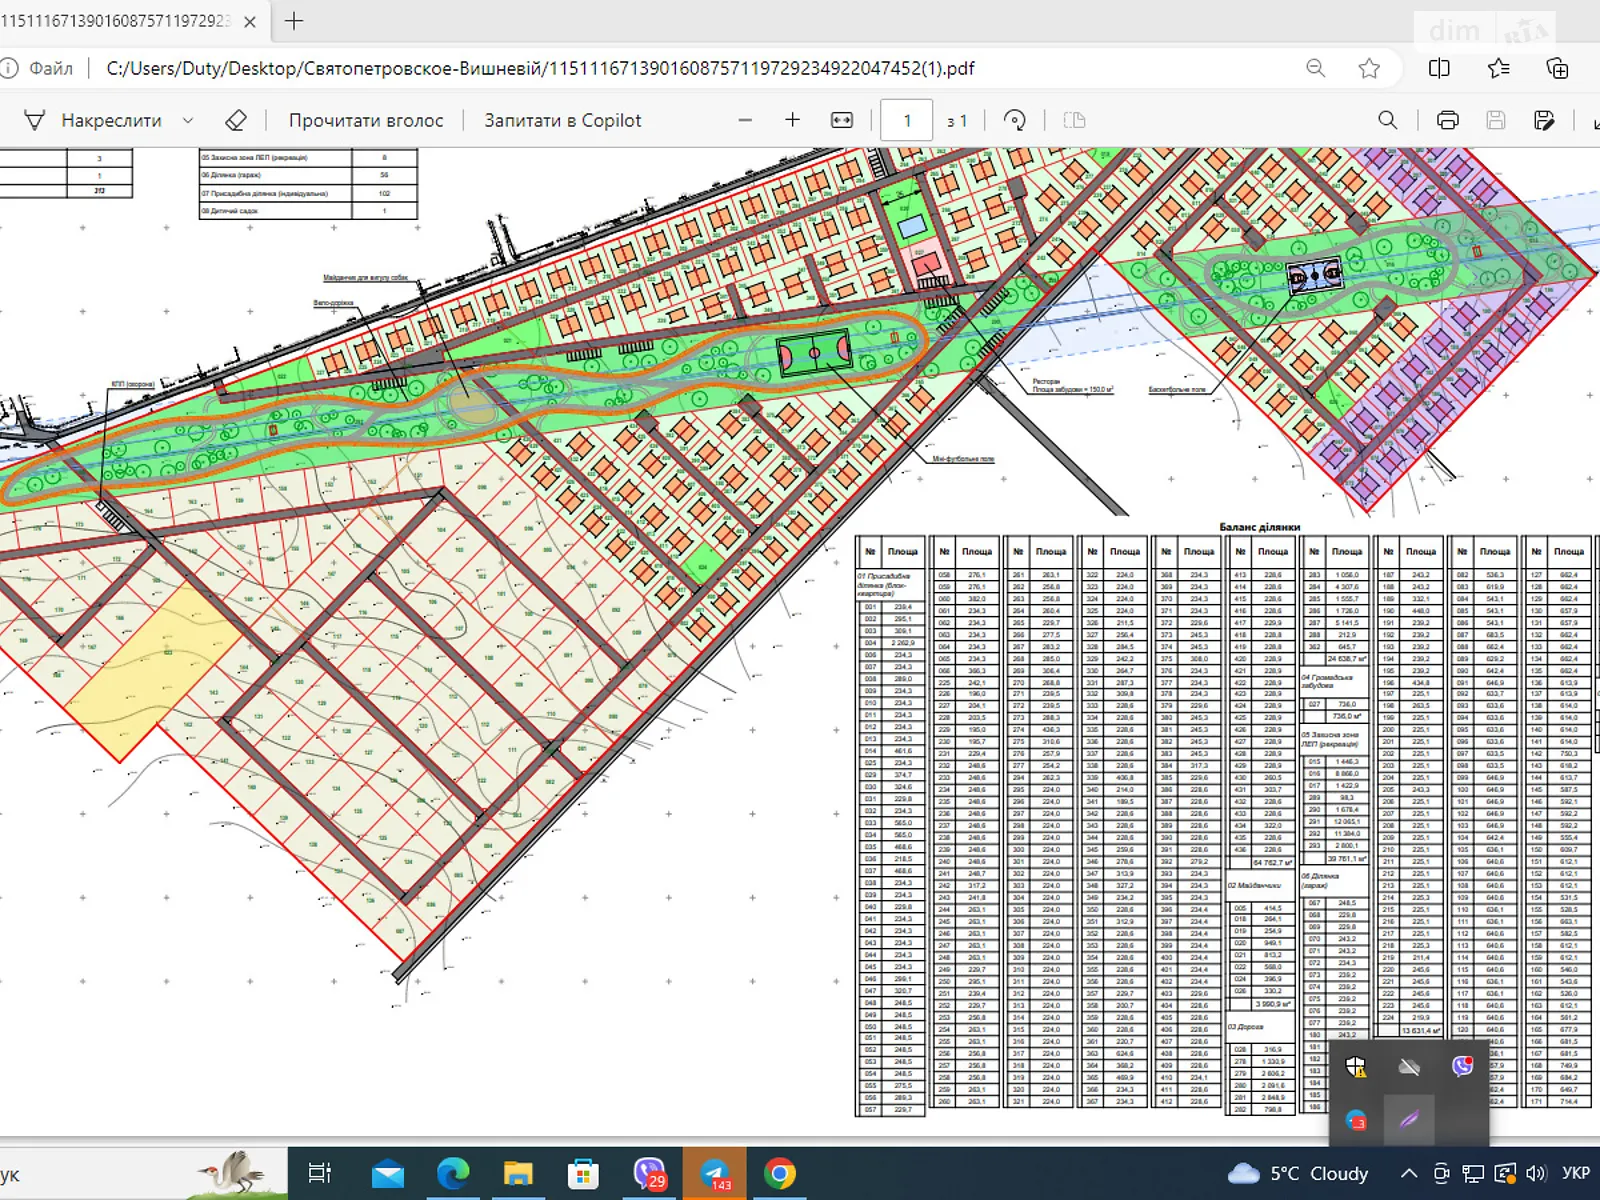Click legend row '06 Ділянка (гараж)'
This screenshot has width=1600, height=1200.
[308, 175]
